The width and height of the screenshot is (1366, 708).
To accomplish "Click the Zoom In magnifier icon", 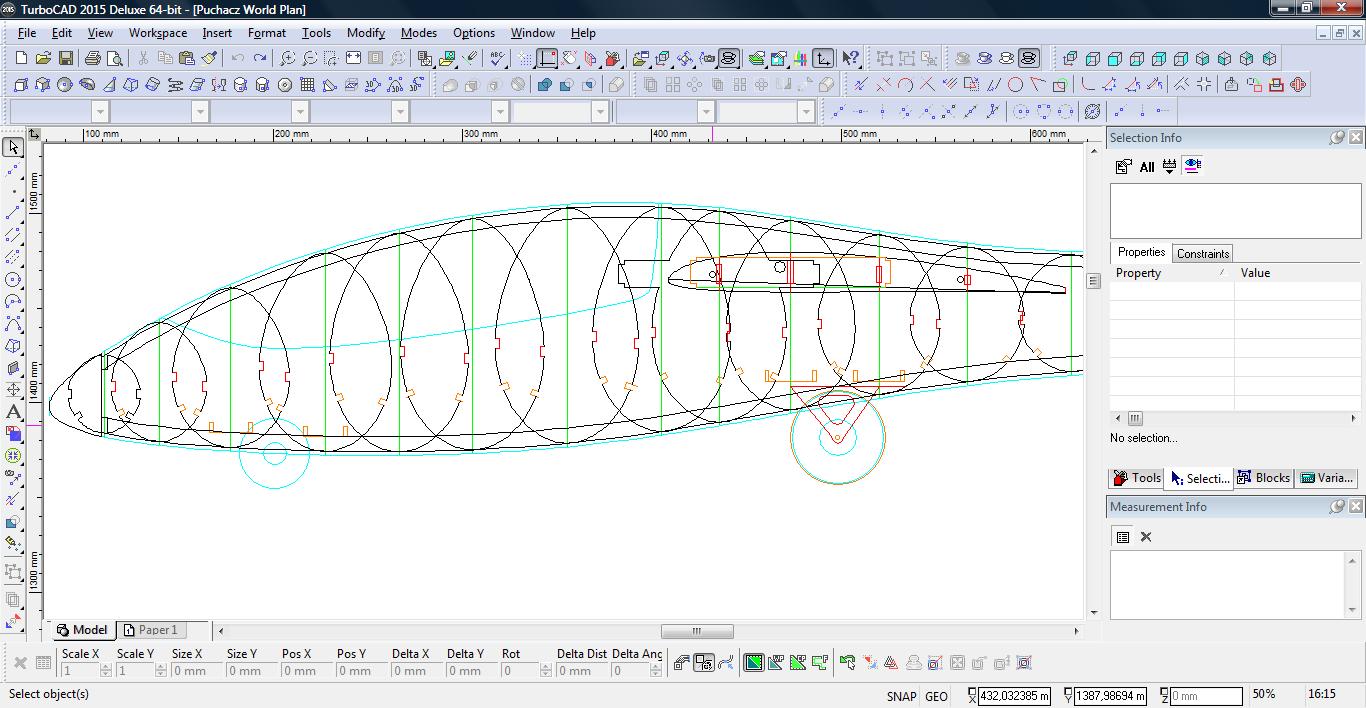I will (x=287, y=59).
